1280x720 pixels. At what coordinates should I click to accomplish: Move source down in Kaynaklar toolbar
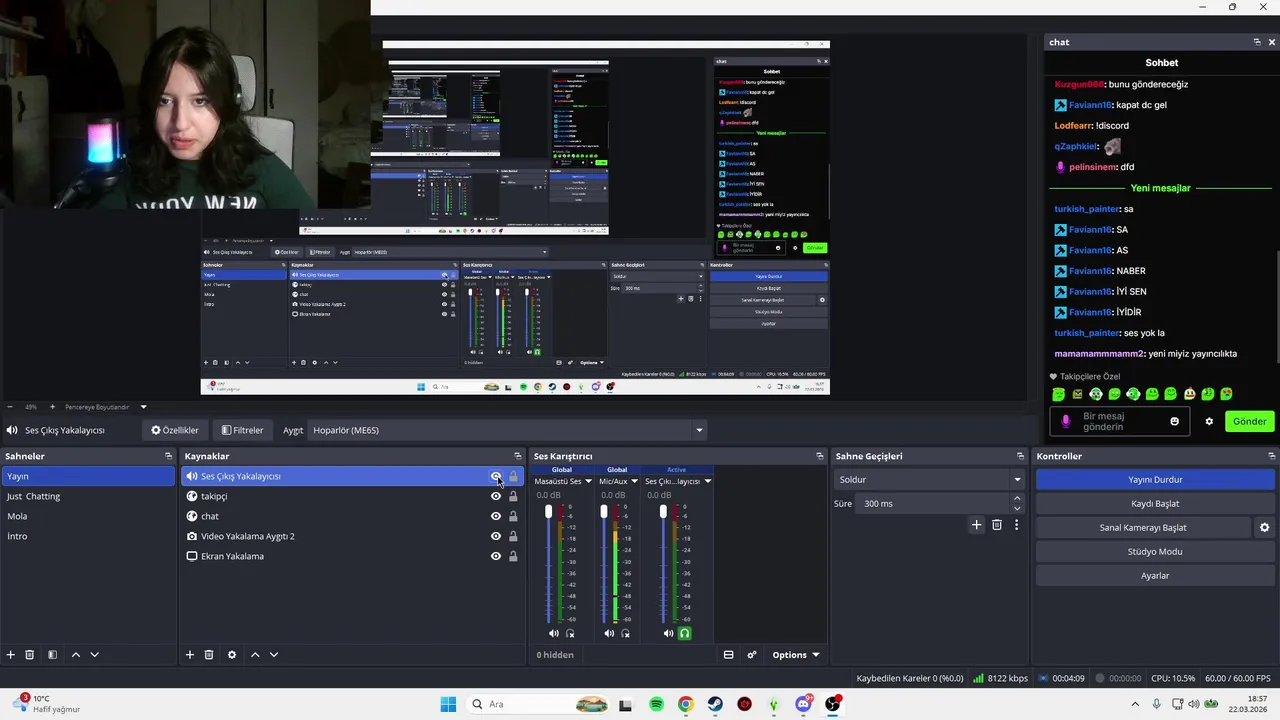tap(274, 655)
